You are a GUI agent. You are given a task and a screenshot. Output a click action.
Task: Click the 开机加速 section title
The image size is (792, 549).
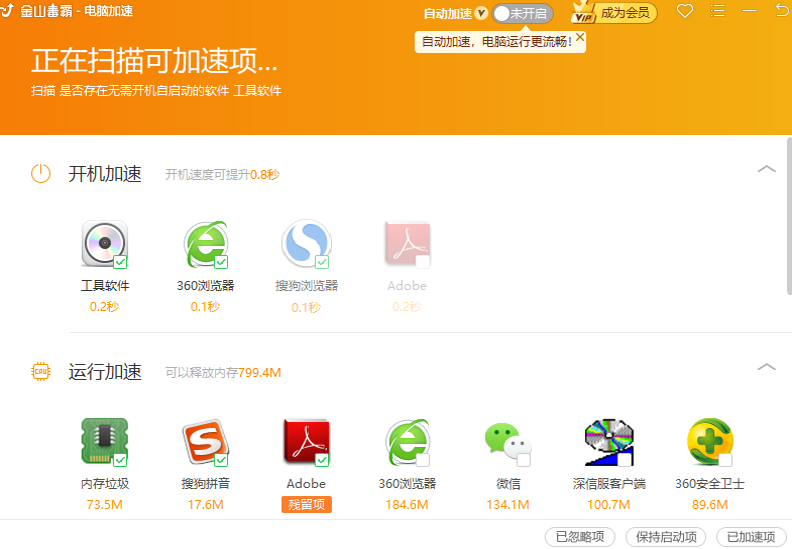click(x=105, y=174)
